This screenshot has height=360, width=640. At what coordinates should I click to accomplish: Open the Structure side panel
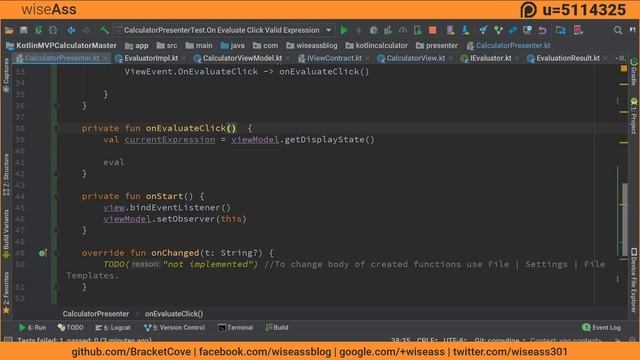[x=6, y=175]
